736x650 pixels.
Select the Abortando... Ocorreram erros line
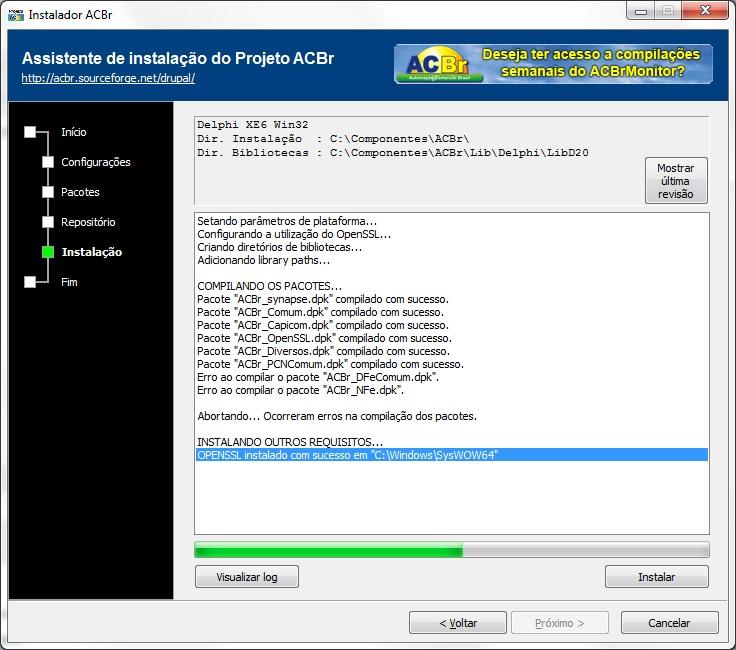[x=337, y=416]
